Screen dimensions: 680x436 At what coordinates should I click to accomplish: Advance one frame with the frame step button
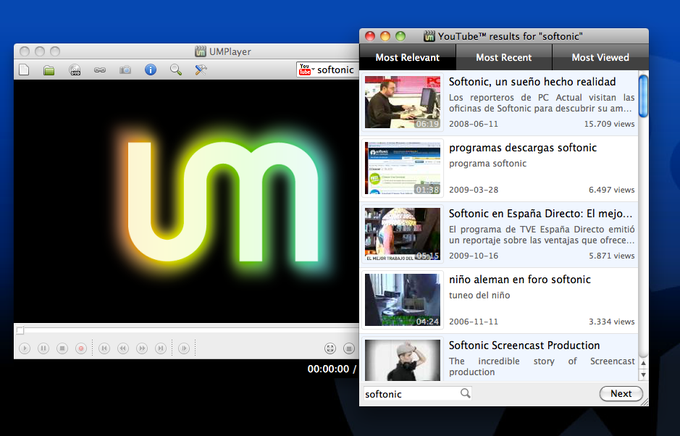[x=184, y=348]
